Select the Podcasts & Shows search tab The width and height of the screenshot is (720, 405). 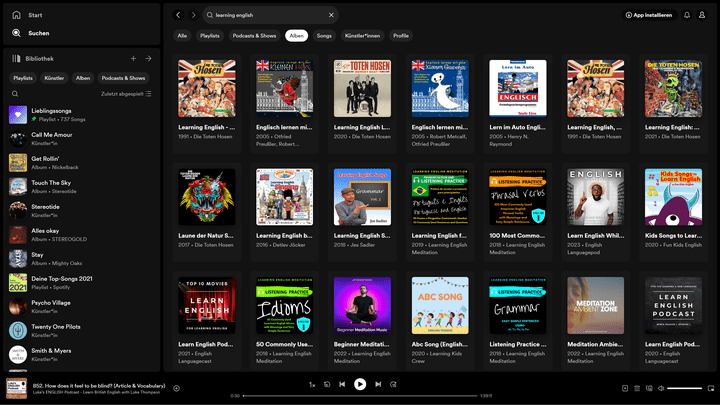click(254, 36)
